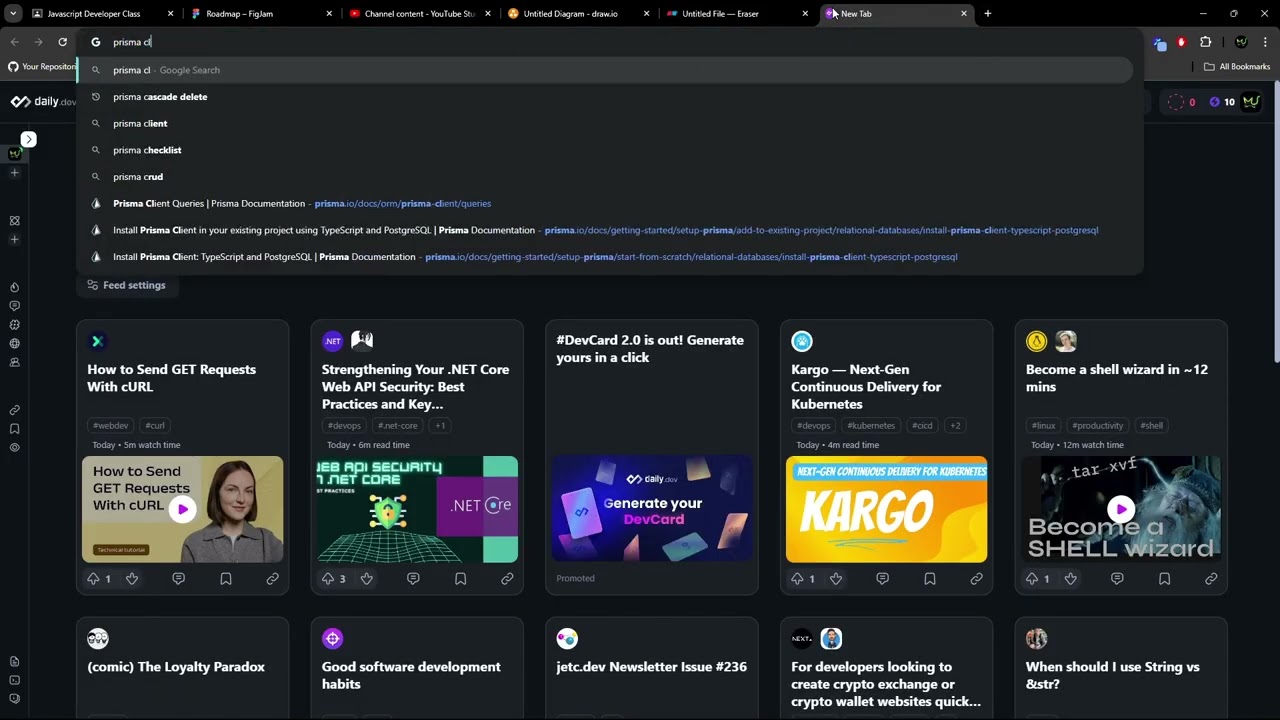Open the #linux tag

click(x=1044, y=425)
